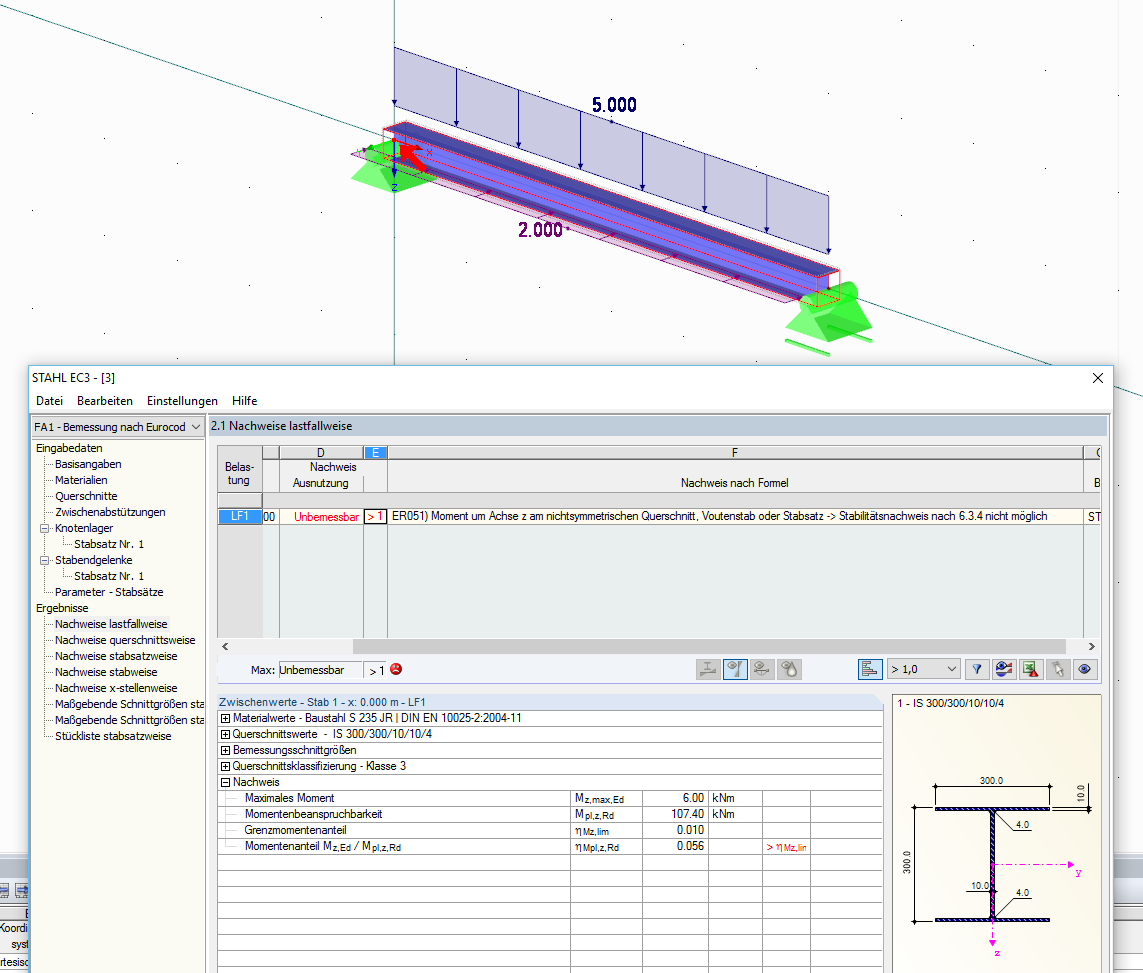Export table with the Excel icon
The width and height of the screenshot is (1143, 973).
click(x=1031, y=669)
